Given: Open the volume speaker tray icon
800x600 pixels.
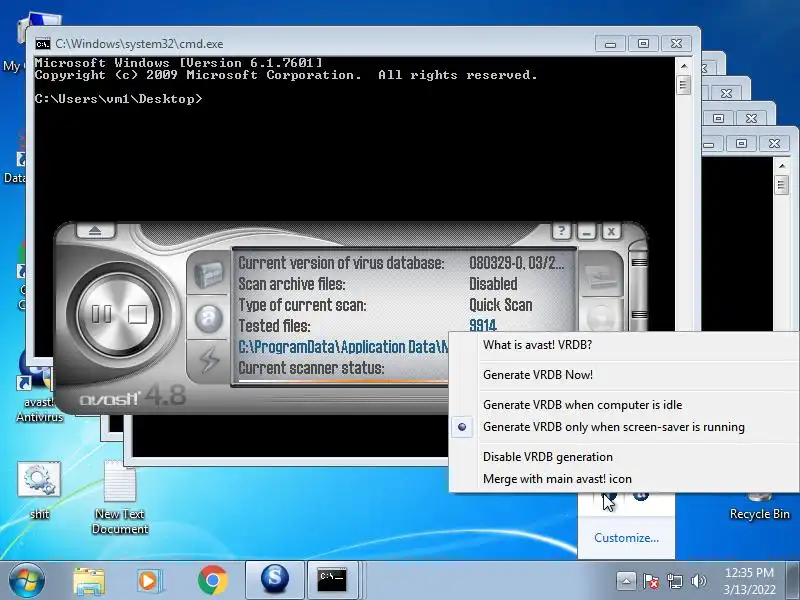Looking at the screenshot, I should [x=698, y=581].
